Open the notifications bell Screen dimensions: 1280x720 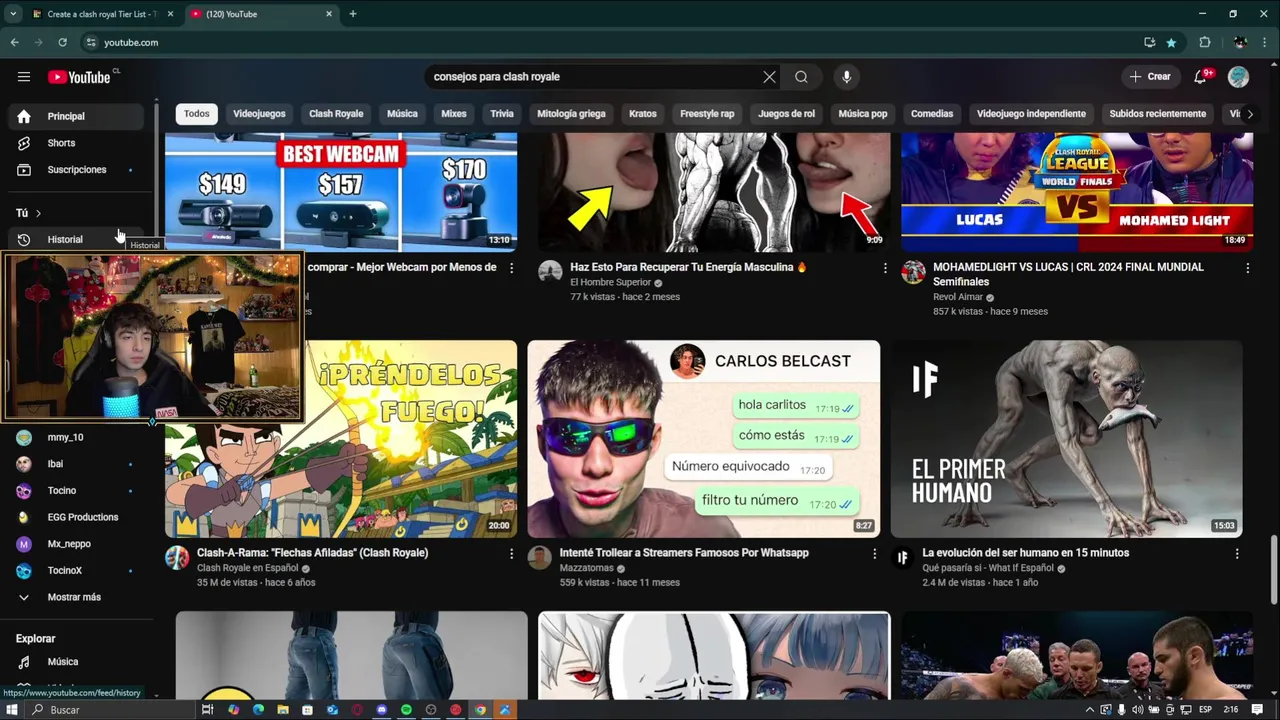1201,77
